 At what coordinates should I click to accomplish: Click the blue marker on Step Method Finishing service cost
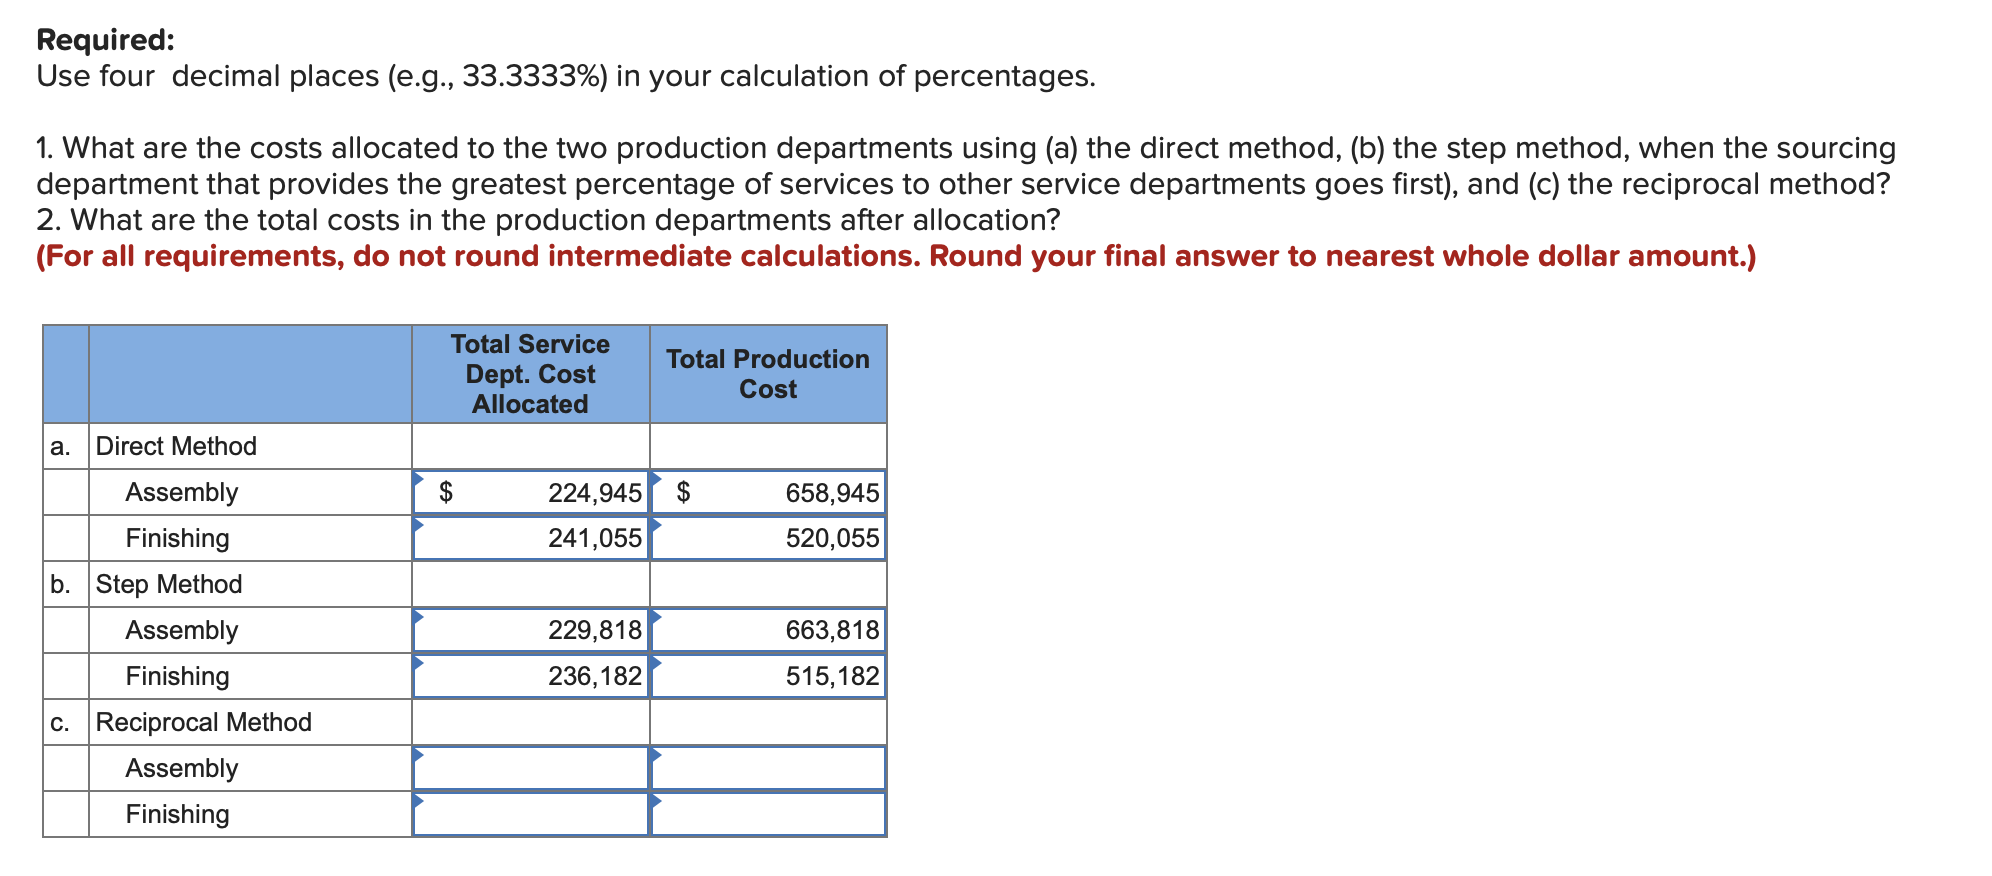click(x=421, y=666)
